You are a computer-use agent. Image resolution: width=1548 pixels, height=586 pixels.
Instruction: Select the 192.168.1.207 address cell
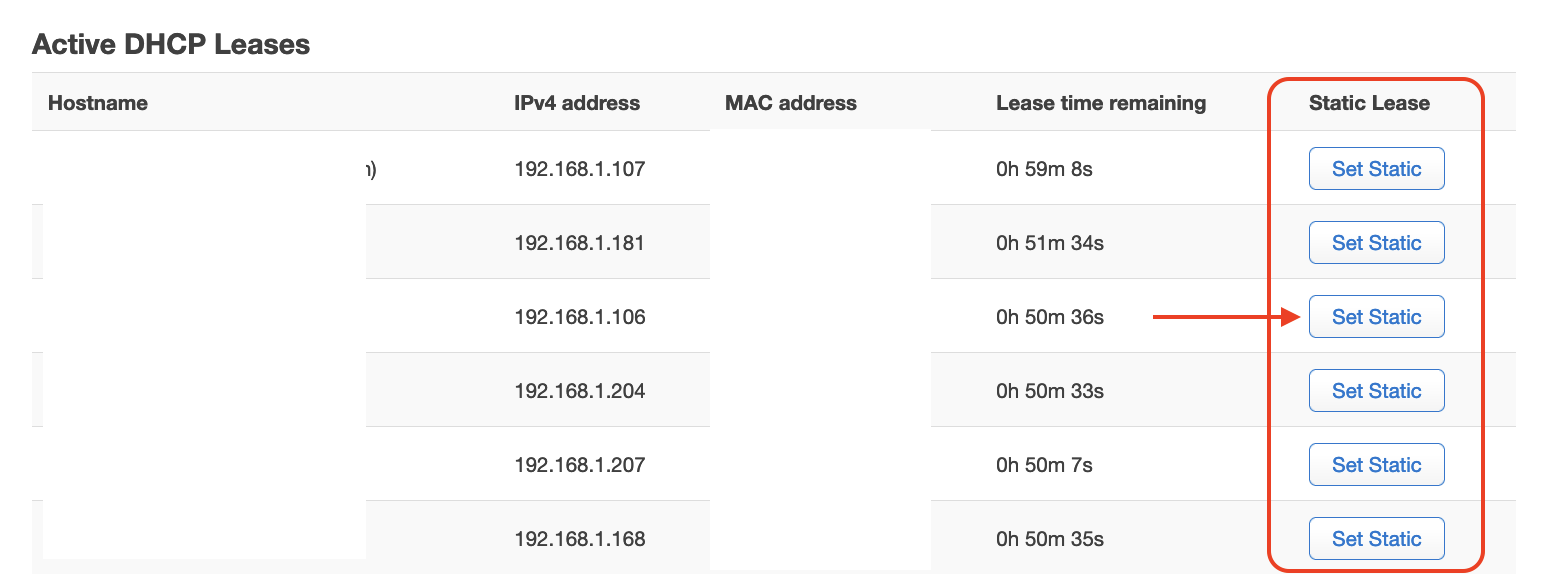[580, 465]
